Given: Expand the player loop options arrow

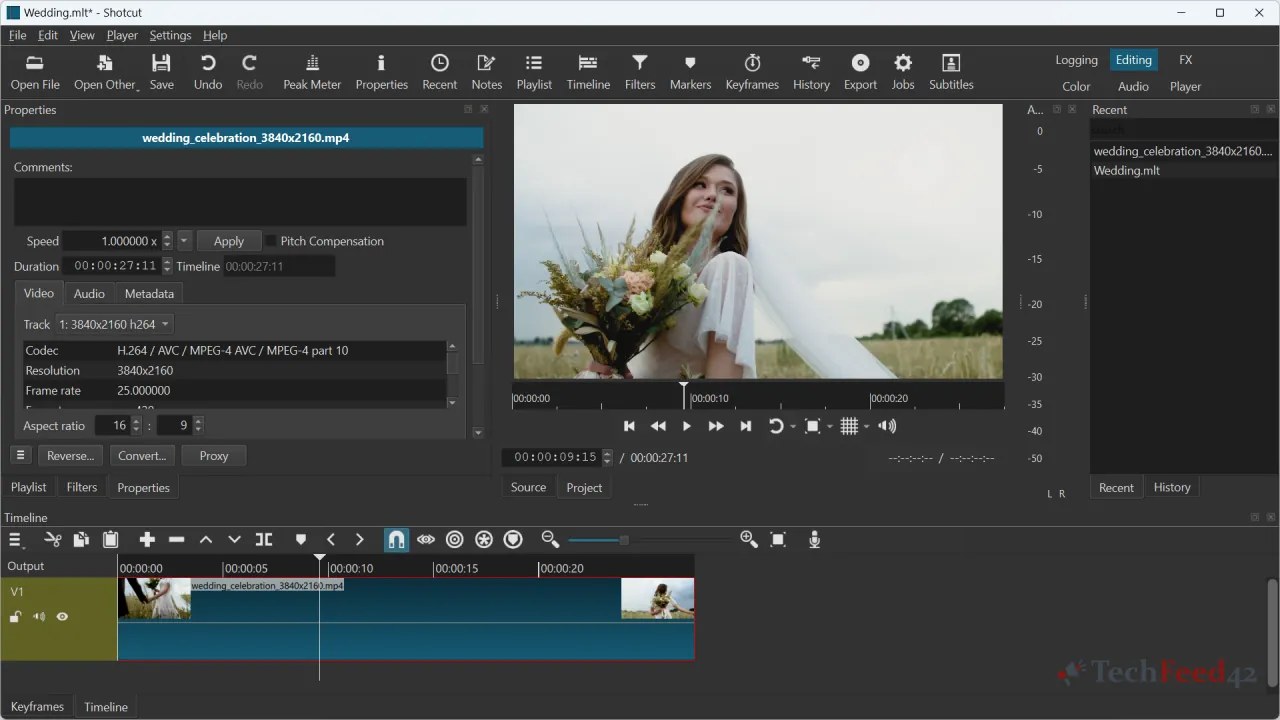Looking at the screenshot, I should pos(793,427).
